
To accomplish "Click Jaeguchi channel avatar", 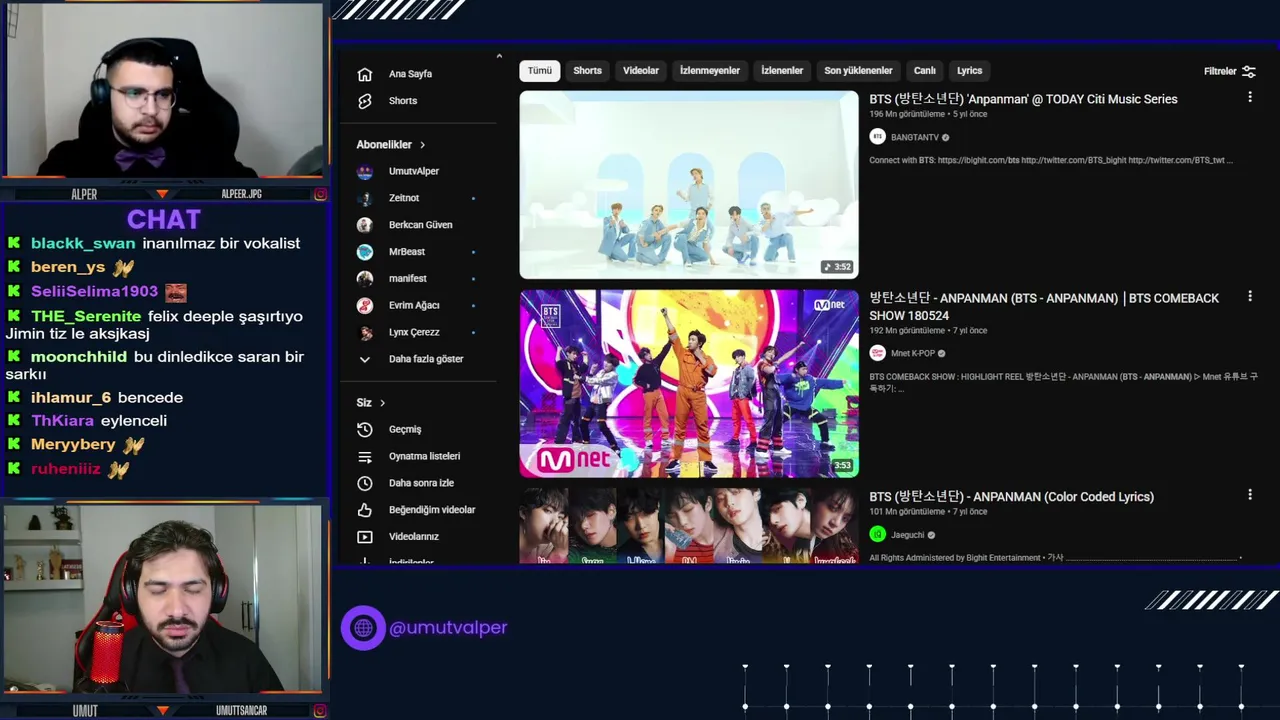I will [877, 535].
